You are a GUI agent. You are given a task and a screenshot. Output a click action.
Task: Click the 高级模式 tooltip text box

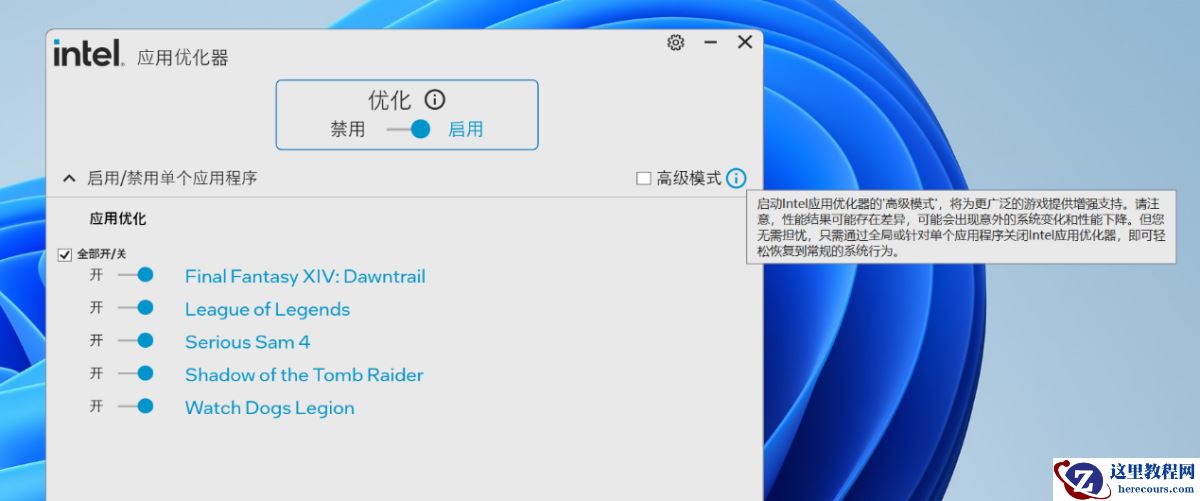point(961,226)
